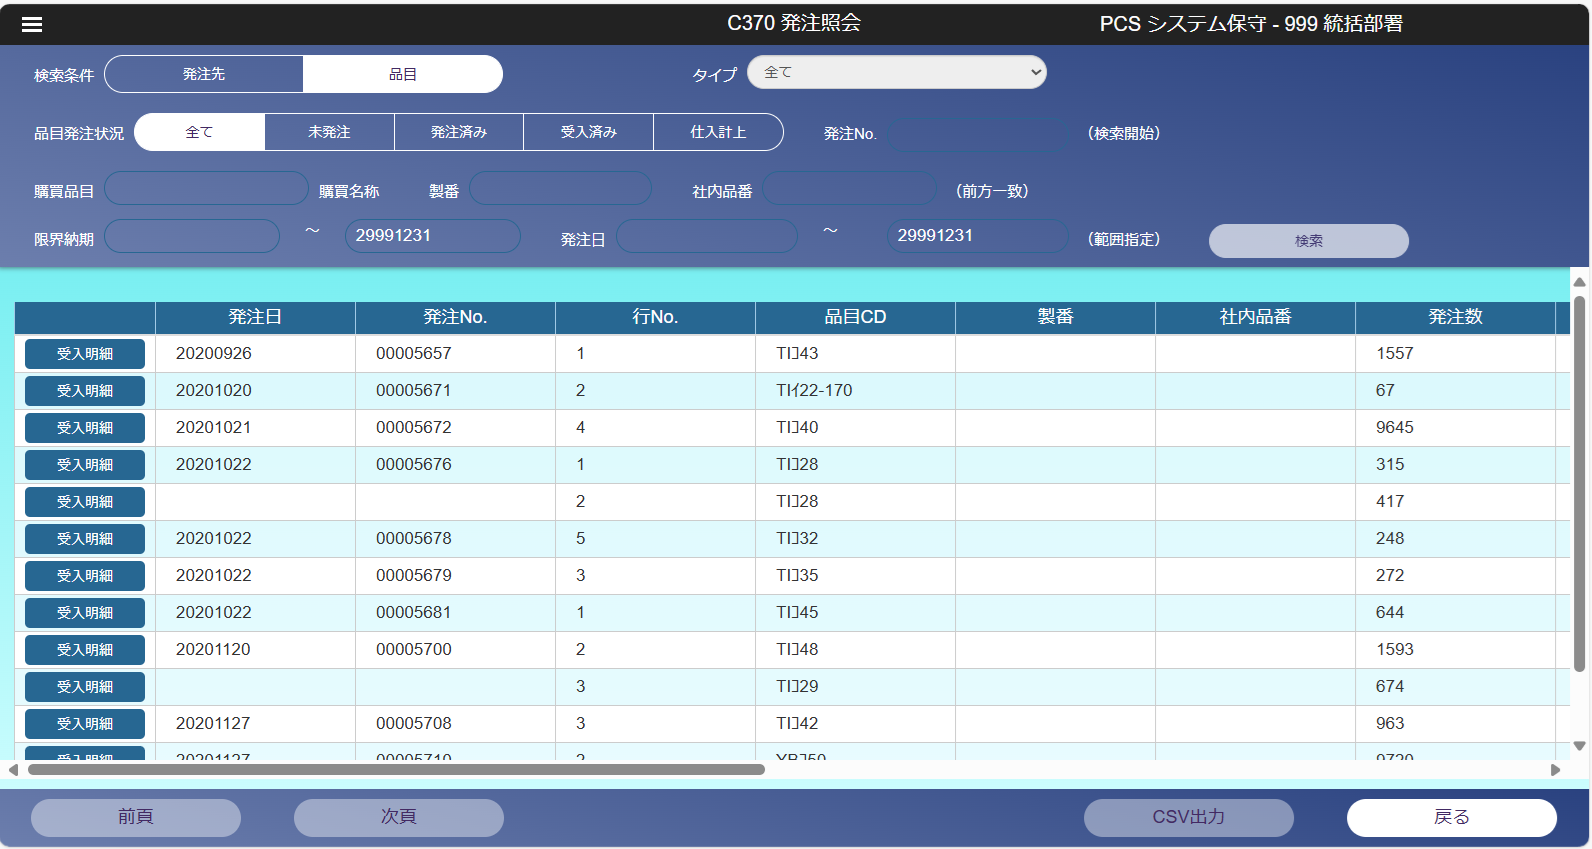The width and height of the screenshot is (1592, 849).
Task: Click the 社内品番 column header
Action: coord(1255,317)
